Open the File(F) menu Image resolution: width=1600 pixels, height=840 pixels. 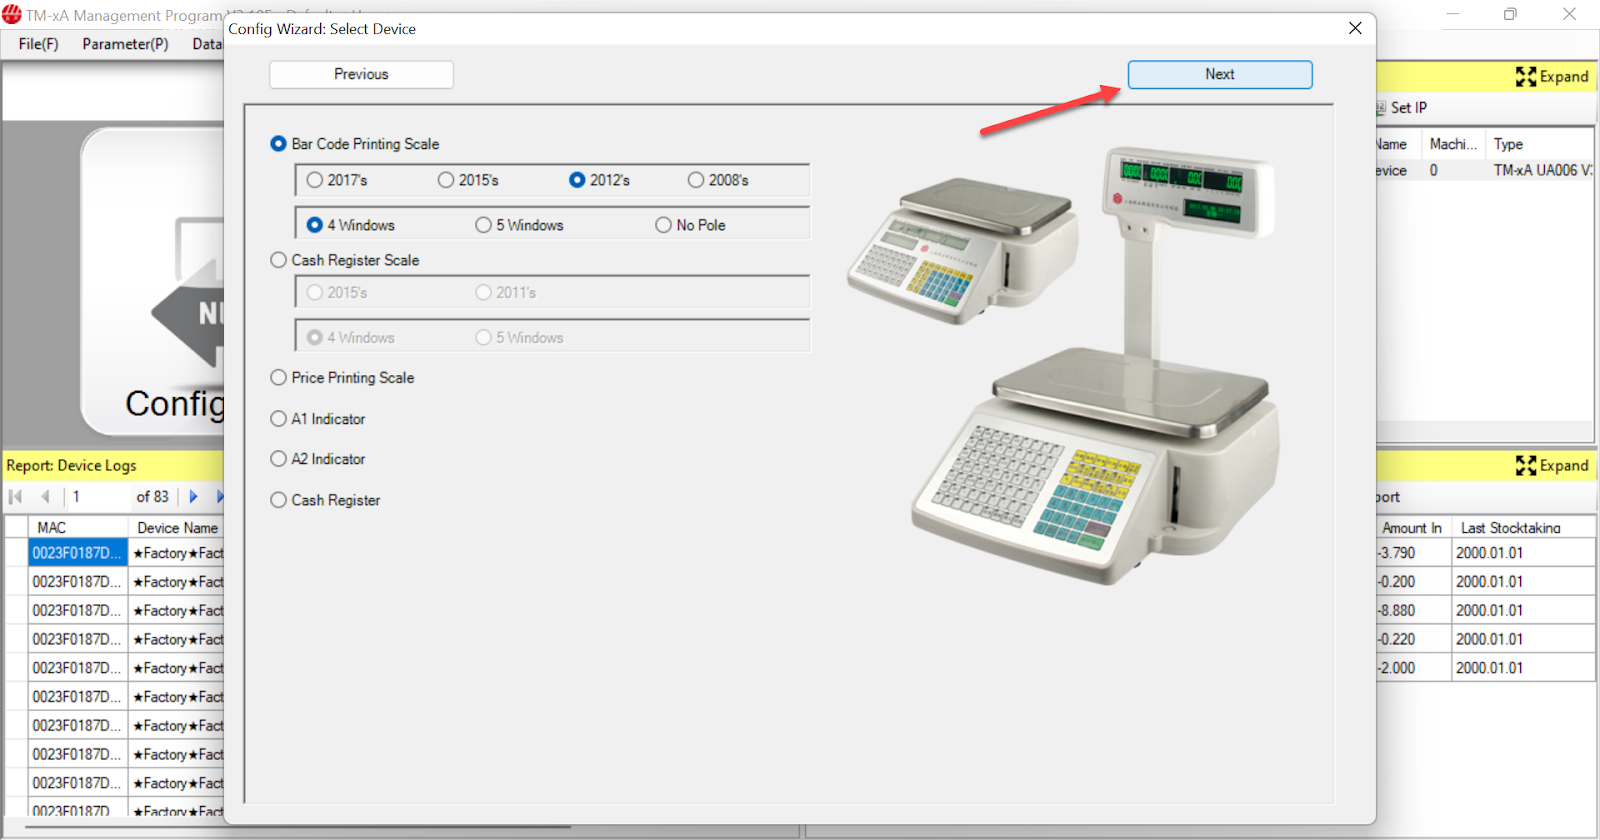pos(38,44)
